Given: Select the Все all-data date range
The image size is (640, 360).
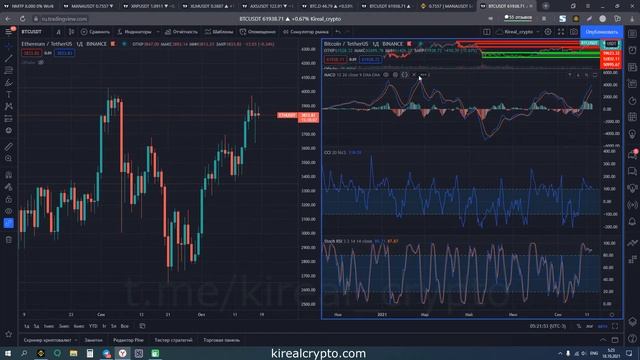Looking at the screenshot, I should click(x=125, y=326).
